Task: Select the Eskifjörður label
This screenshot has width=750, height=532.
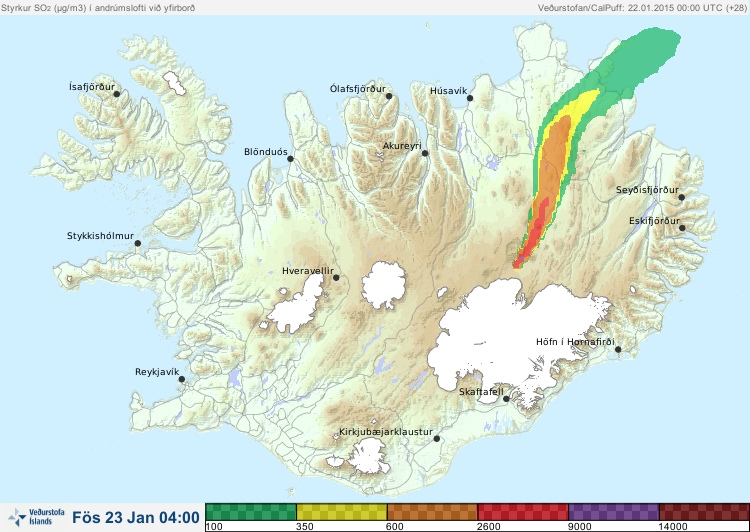Action: click(x=654, y=221)
